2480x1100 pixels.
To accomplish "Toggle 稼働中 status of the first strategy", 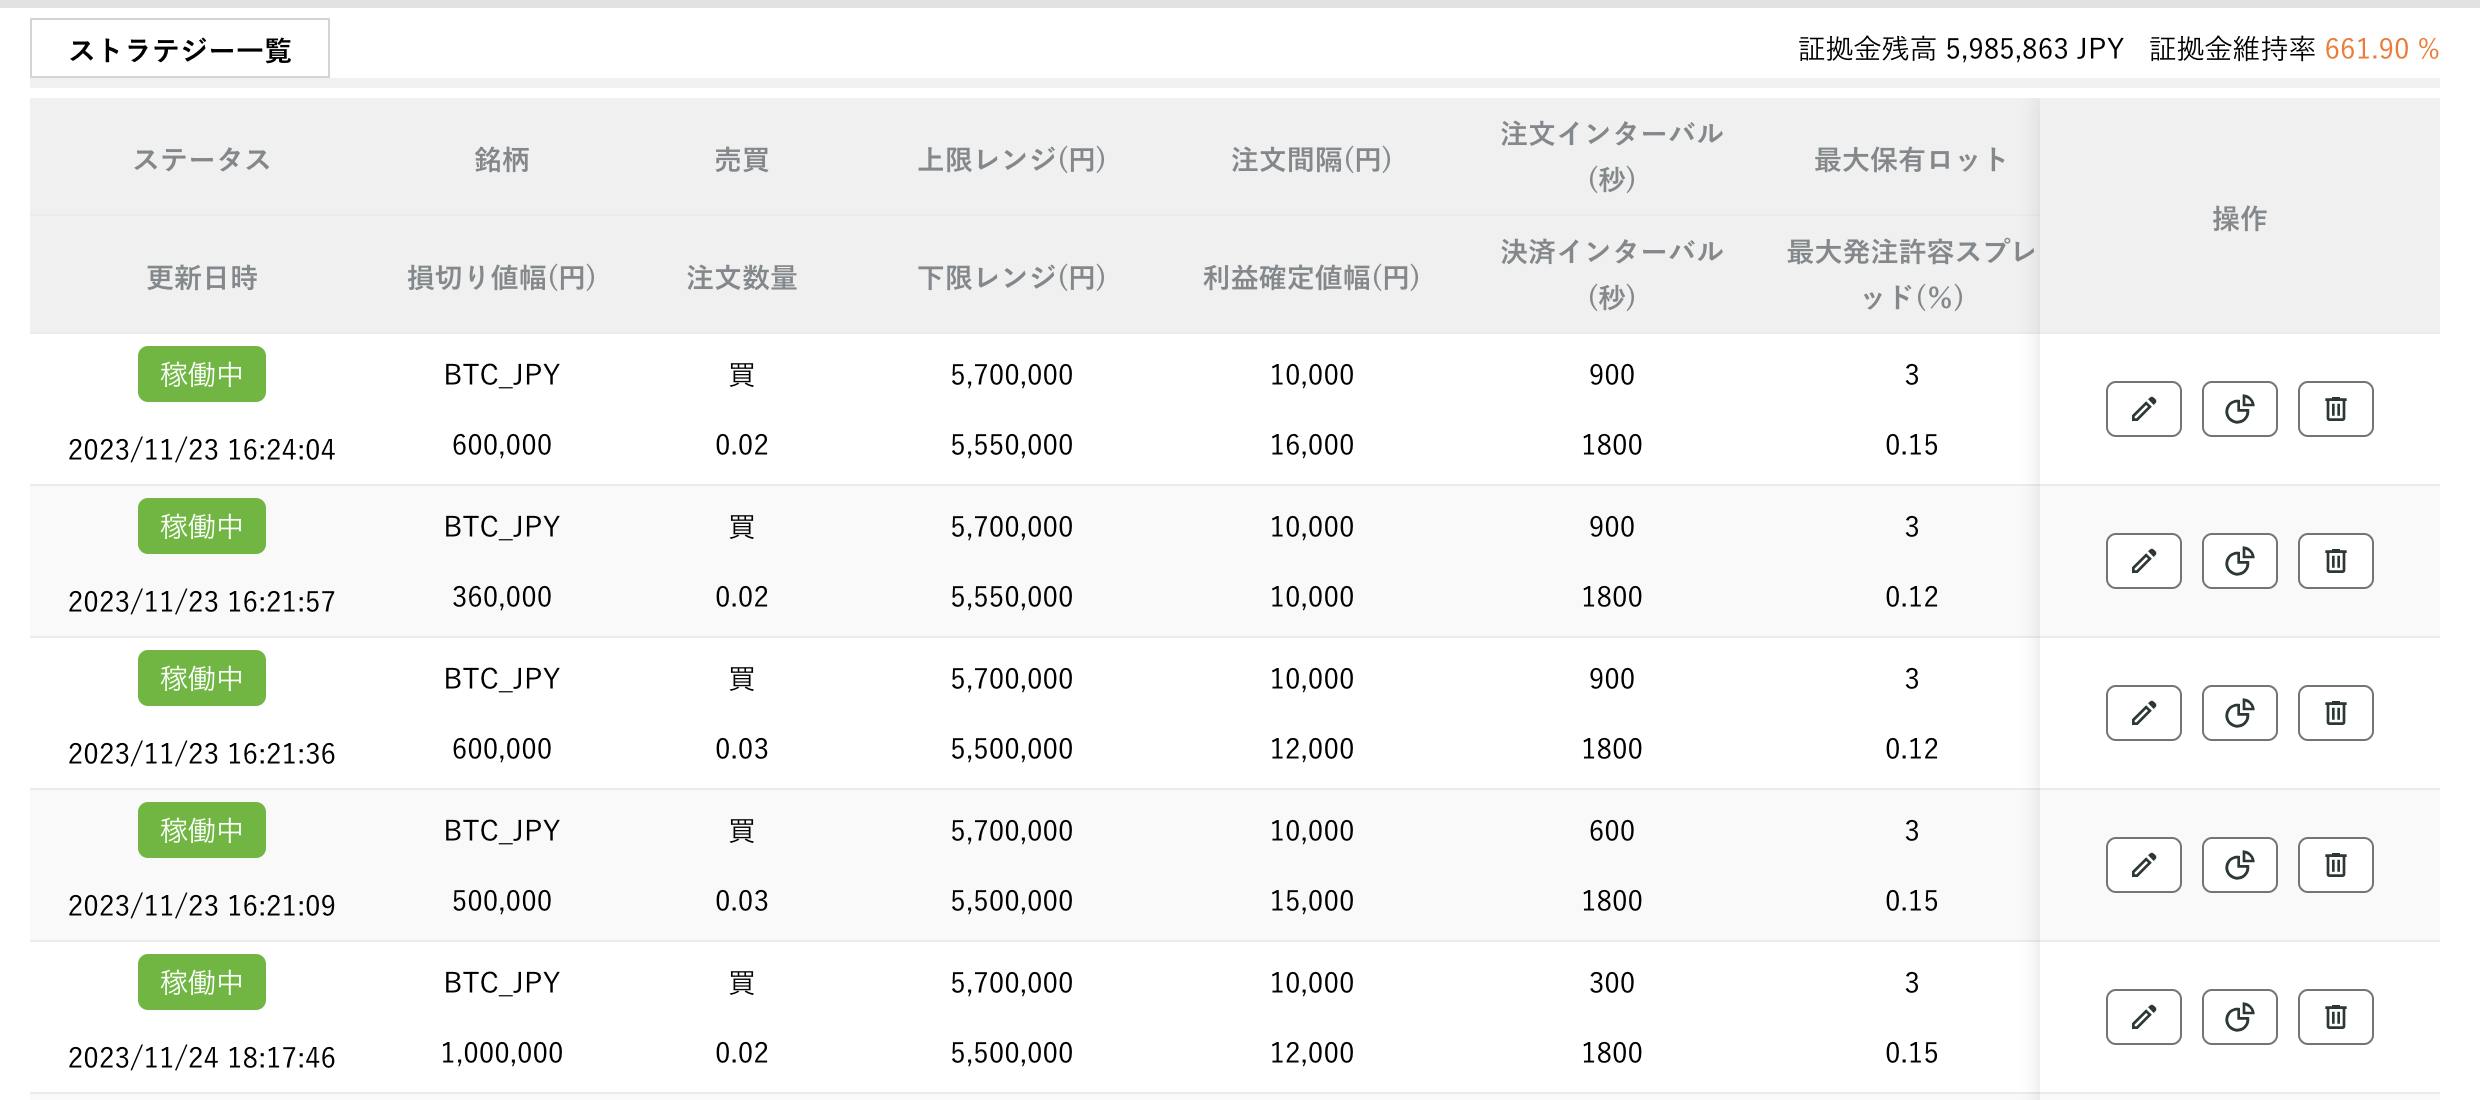I will coord(200,374).
